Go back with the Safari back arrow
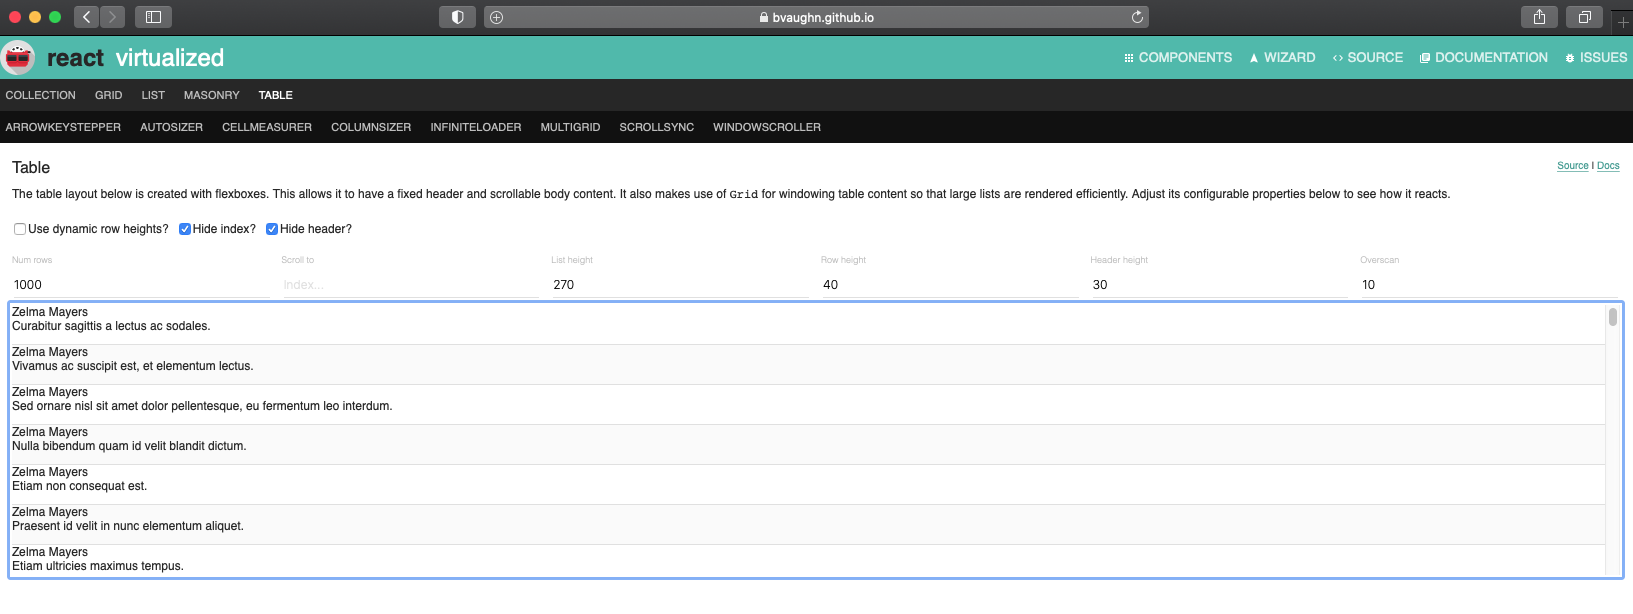Image resolution: width=1633 pixels, height=614 pixels. point(87,17)
